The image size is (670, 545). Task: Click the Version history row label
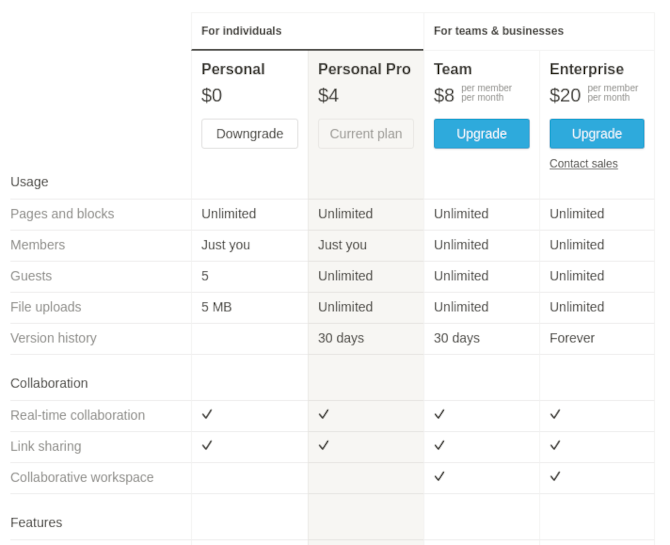pyautogui.click(x=53, y=338)
